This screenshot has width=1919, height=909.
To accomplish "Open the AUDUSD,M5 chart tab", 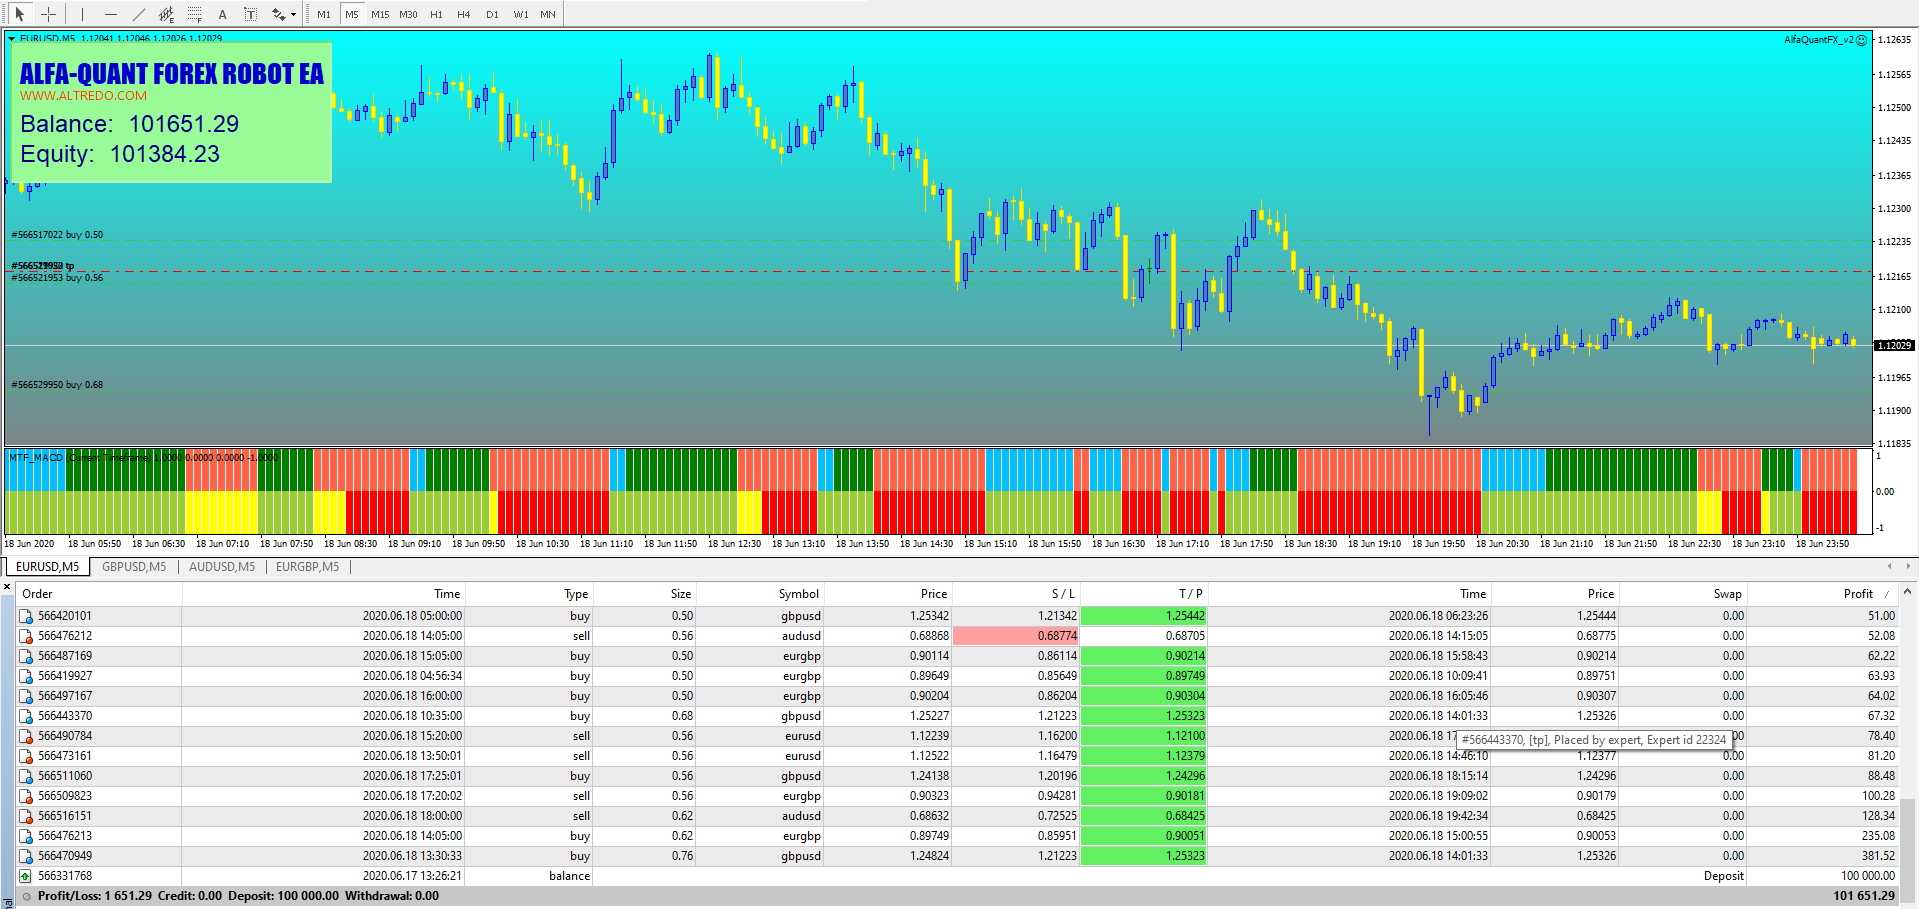I will click(222, 567).
